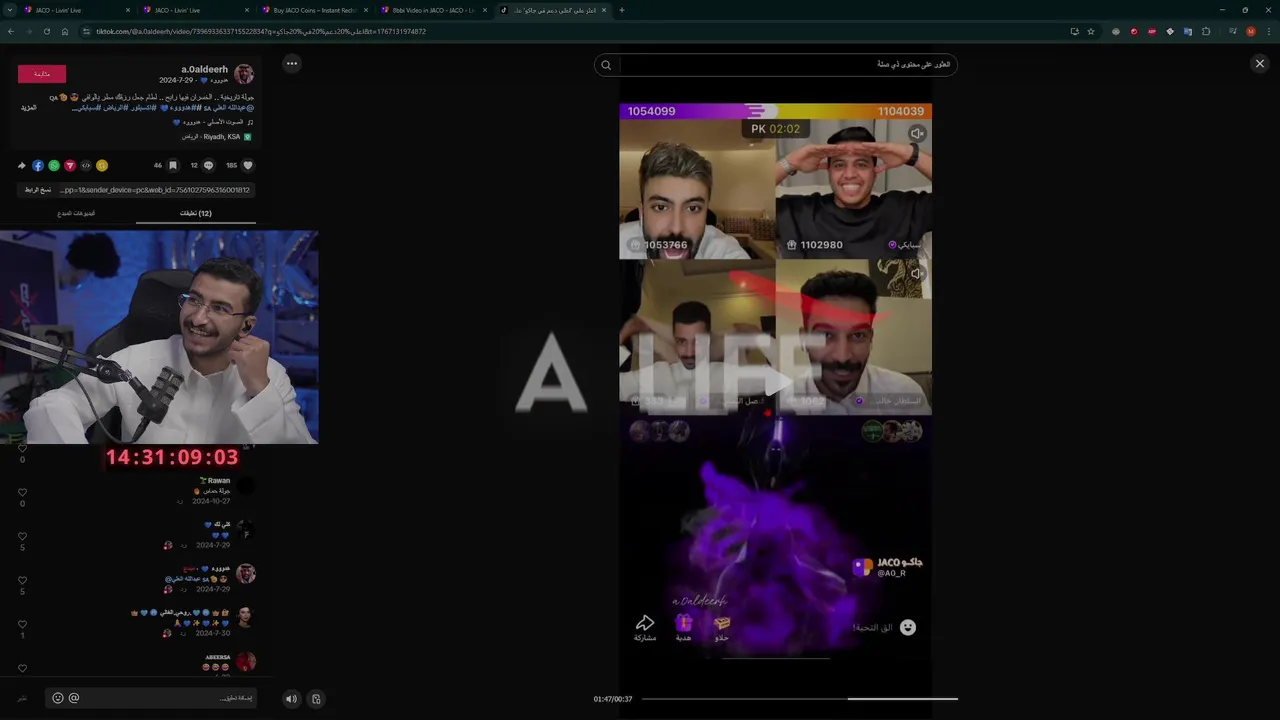Insert emoji in the comment box

(58, 698)
